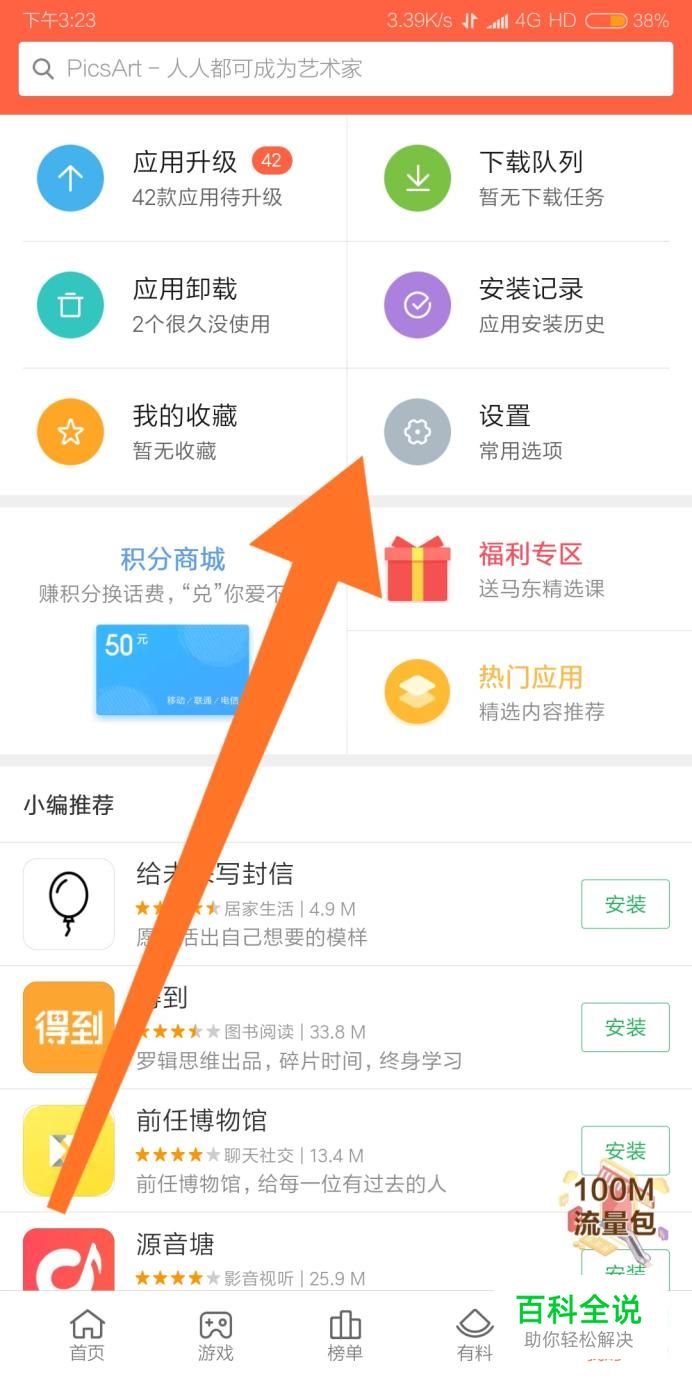The height and width of the screenshot is (1384, 692).
Task: Switch to the 游戏 tab
Action: point(215,1336)
